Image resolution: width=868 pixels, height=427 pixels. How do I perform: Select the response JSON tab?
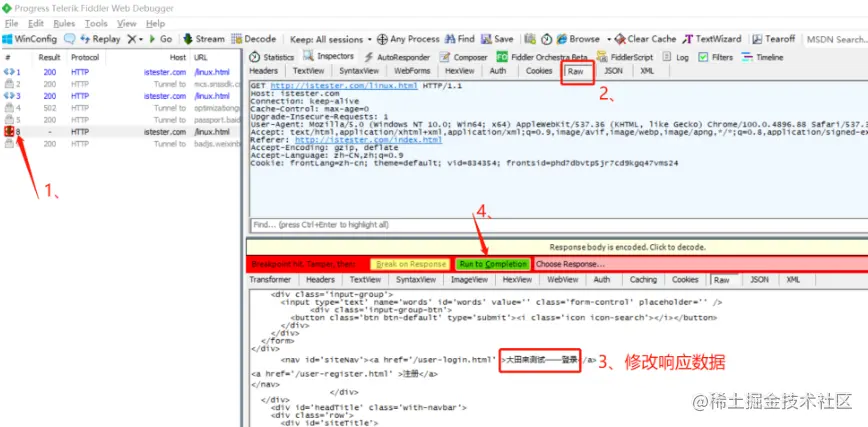[759, 280]
